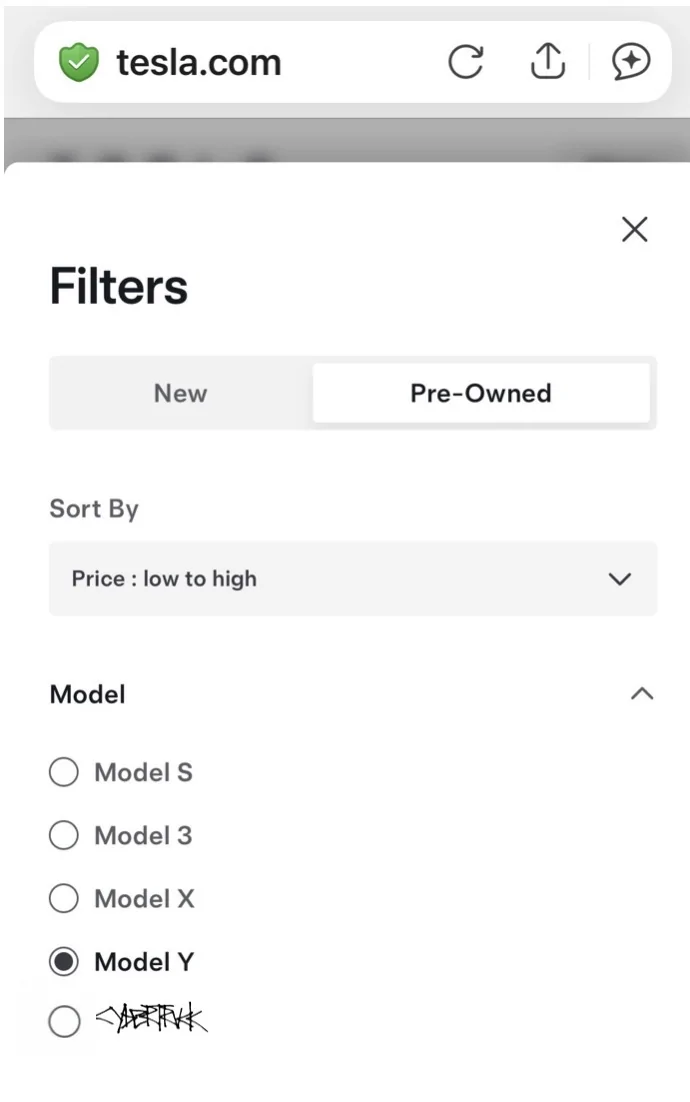Open Sort By dropdown arrow
The width and height of the screenshot is (690, 1102).
(620, 579)
